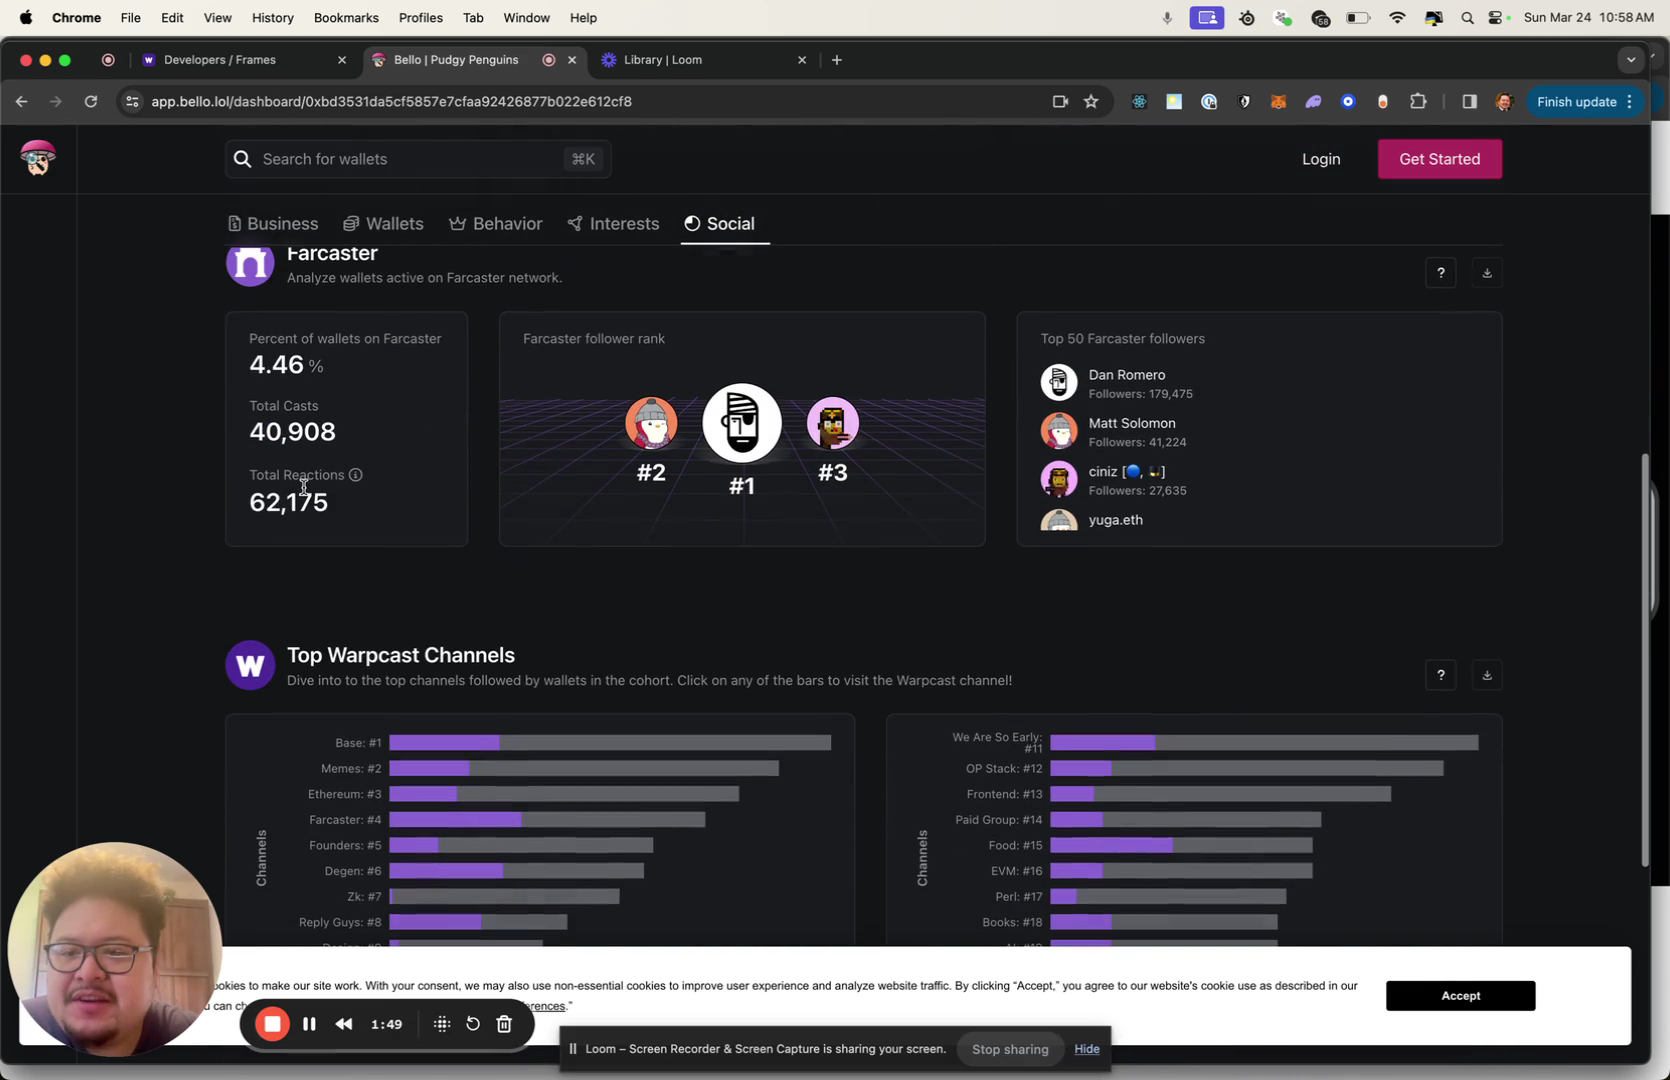Open Chrome extensions puzzle icon
This screenshot has height=1080, width=1670.
(1418, 101)
